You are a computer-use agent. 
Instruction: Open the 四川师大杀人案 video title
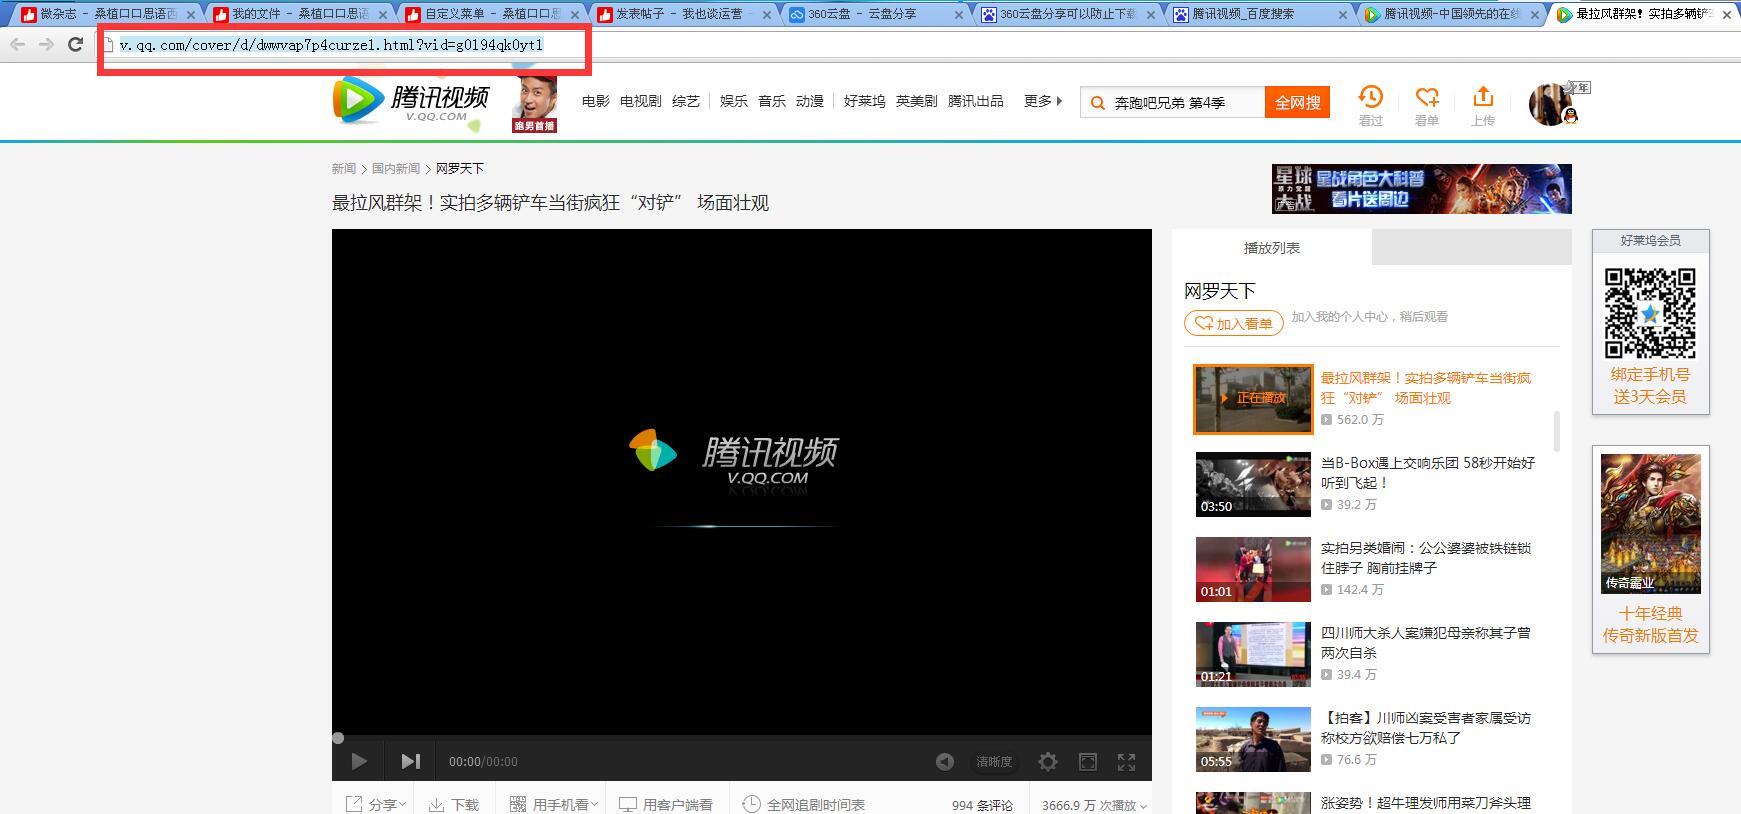[1425, 643]
